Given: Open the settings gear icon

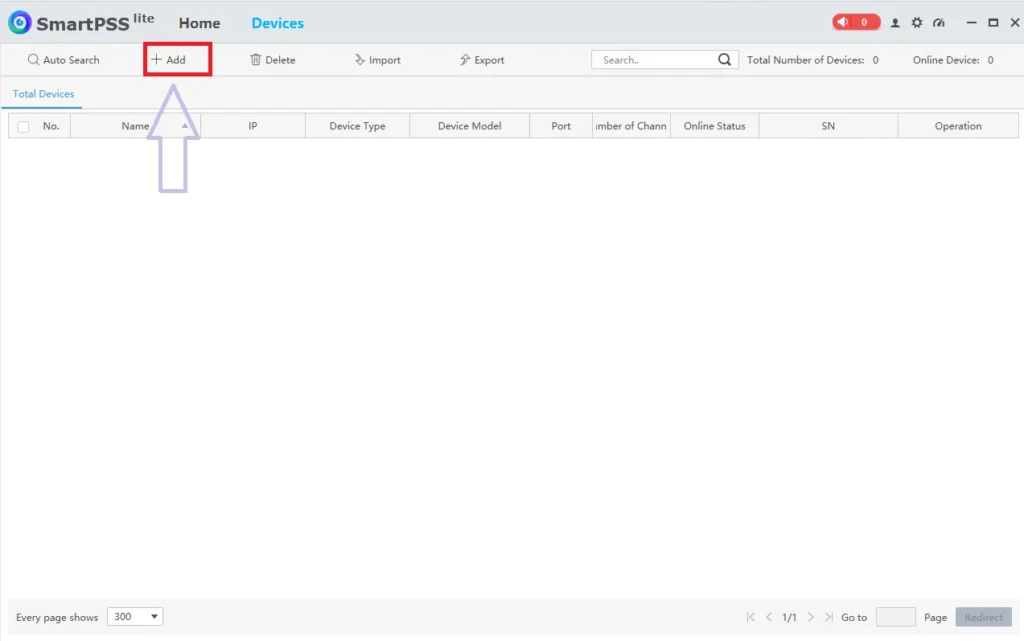Looking at the screenshot, I should [x=917, y=21].
